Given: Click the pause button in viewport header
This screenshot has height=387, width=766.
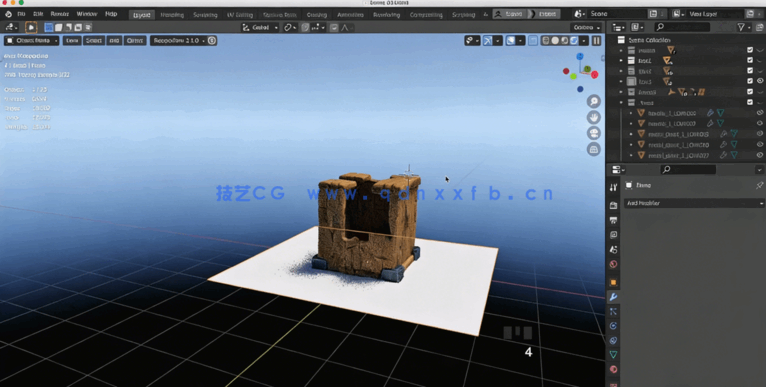Looking at the screenshot, I should point(596,41).
